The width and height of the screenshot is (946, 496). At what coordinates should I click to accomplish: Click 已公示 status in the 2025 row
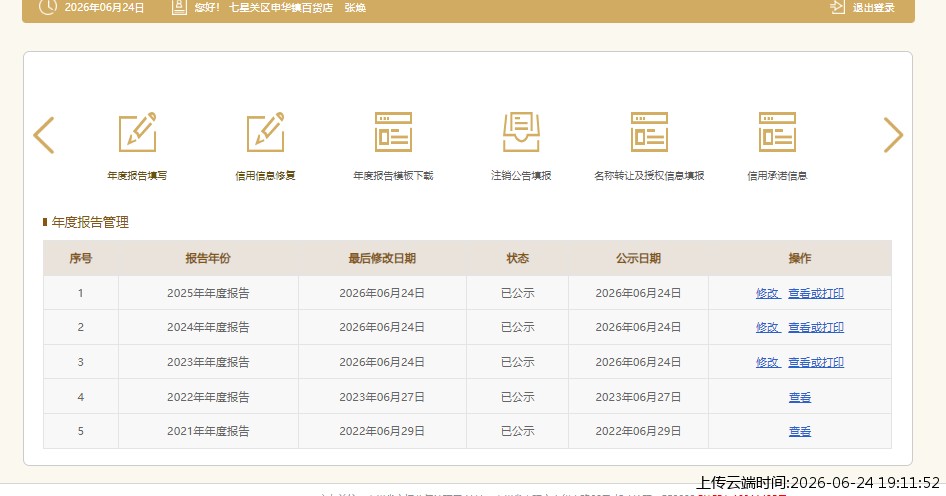click(518, 293)
